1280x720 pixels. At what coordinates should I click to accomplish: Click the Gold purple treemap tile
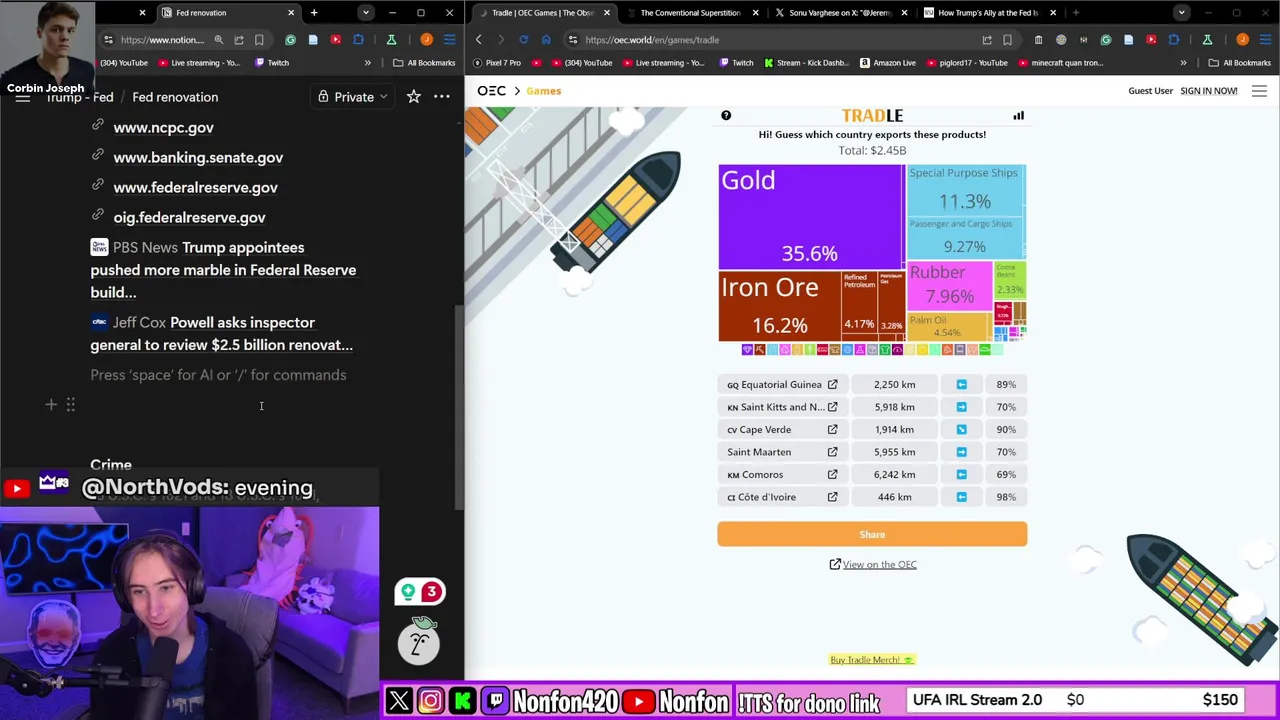[811, 218]
